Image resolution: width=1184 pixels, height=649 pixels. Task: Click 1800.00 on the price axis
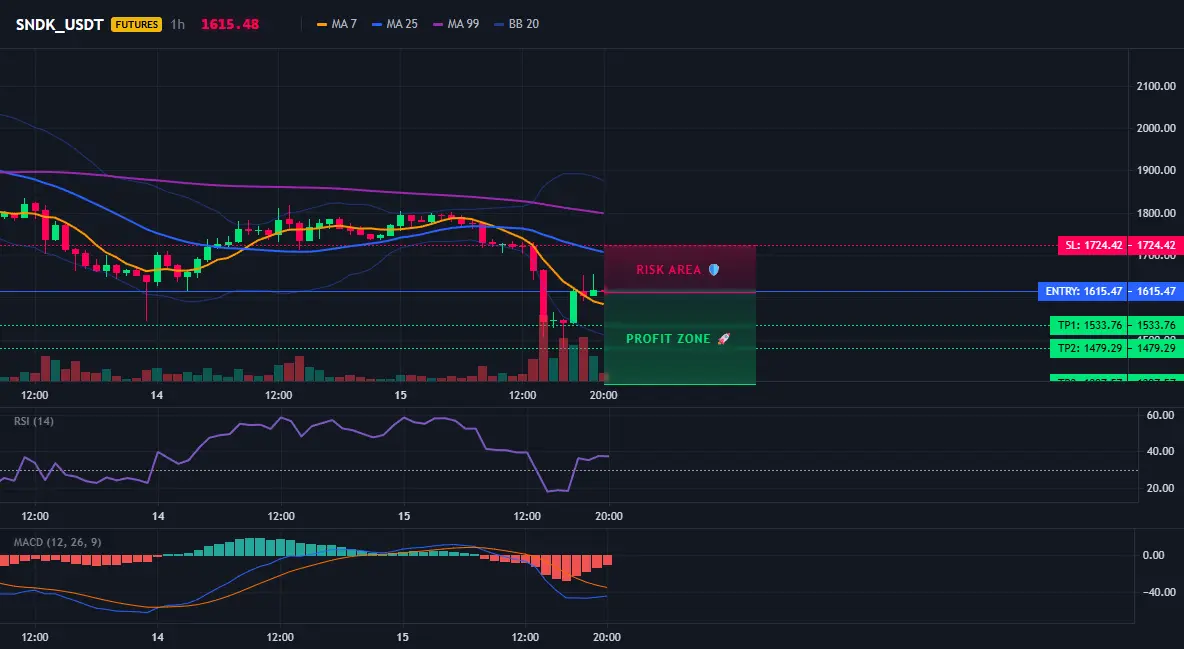coord(1156,213)
